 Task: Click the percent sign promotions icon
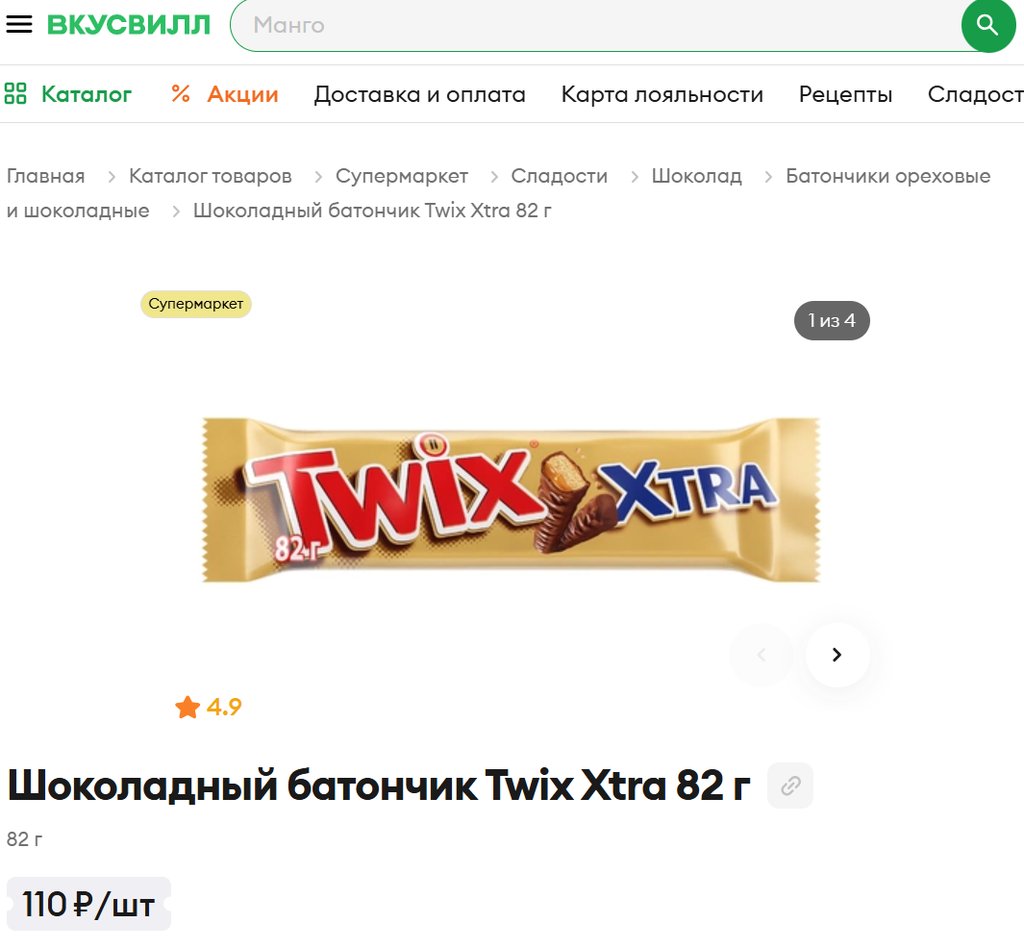[x=181, y=93]
